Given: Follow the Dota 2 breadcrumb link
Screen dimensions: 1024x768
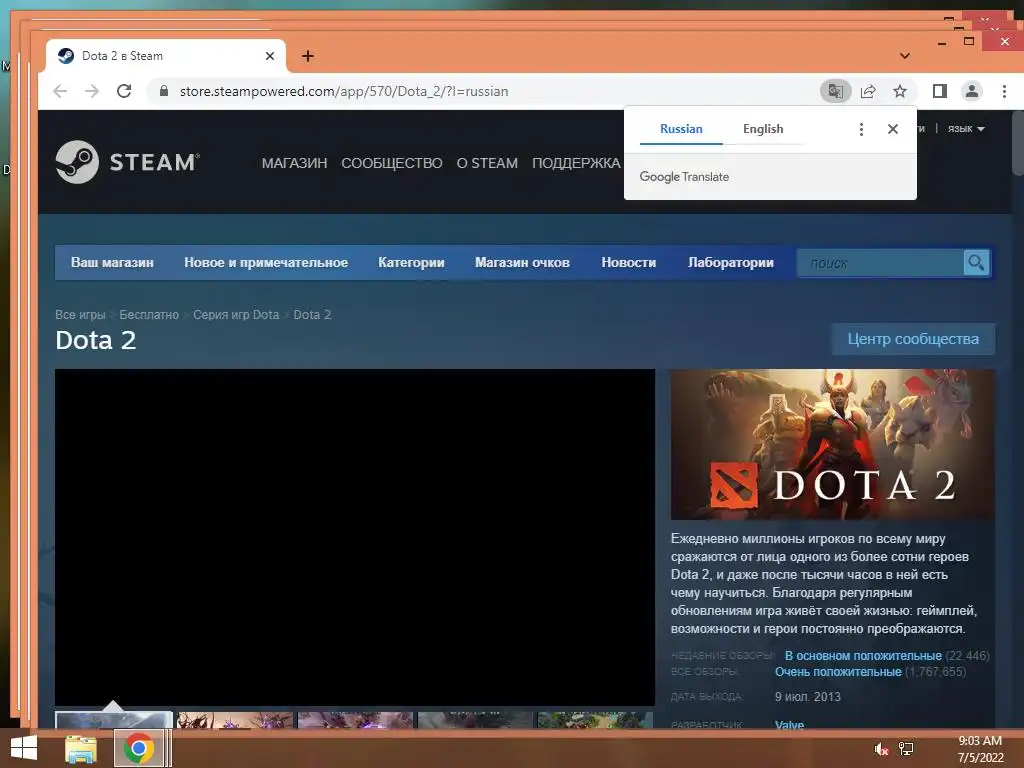Looking at the screenshot, I should coord(312,315).
